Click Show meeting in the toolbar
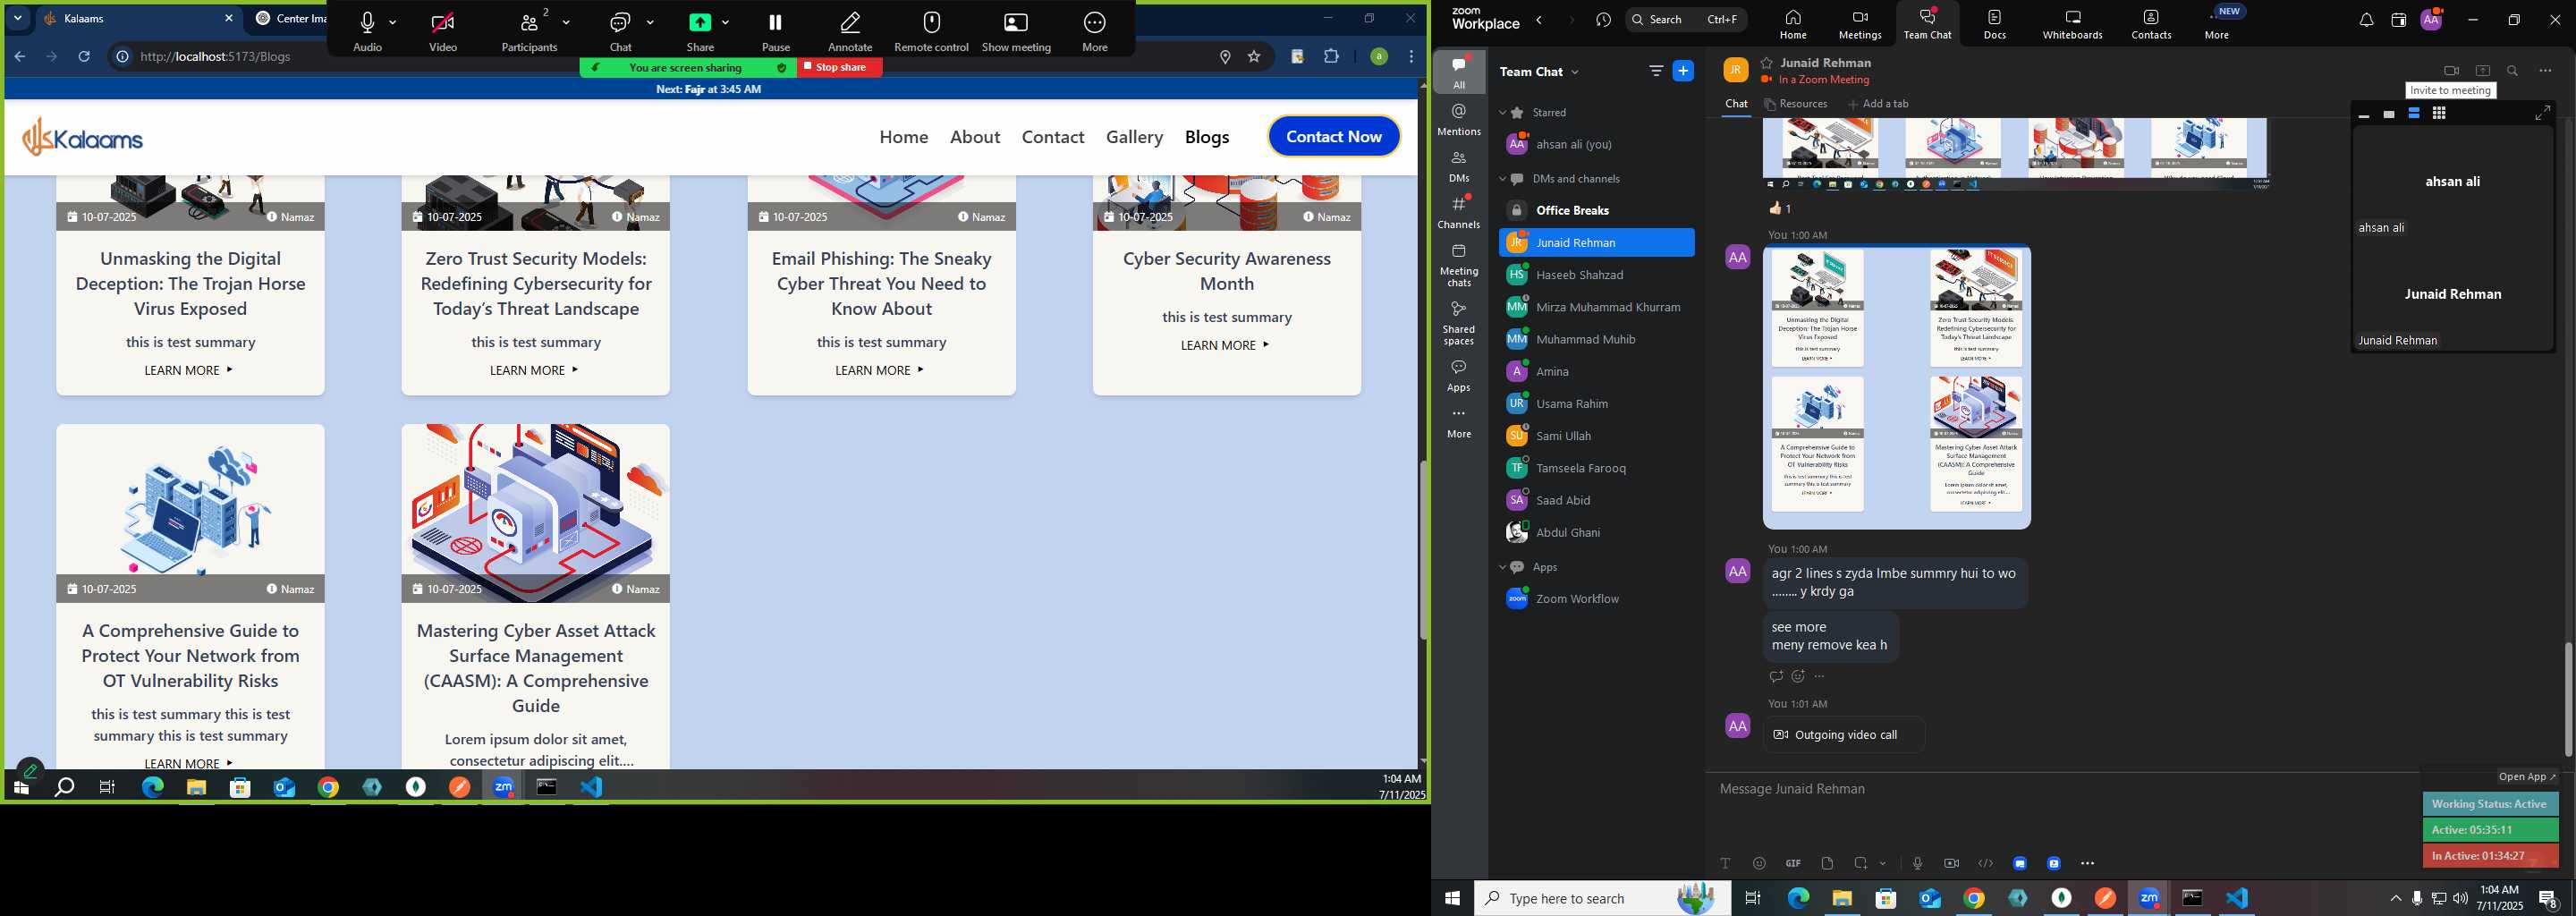This screenshot has width=2576, height=916. tap(1016, 31)
